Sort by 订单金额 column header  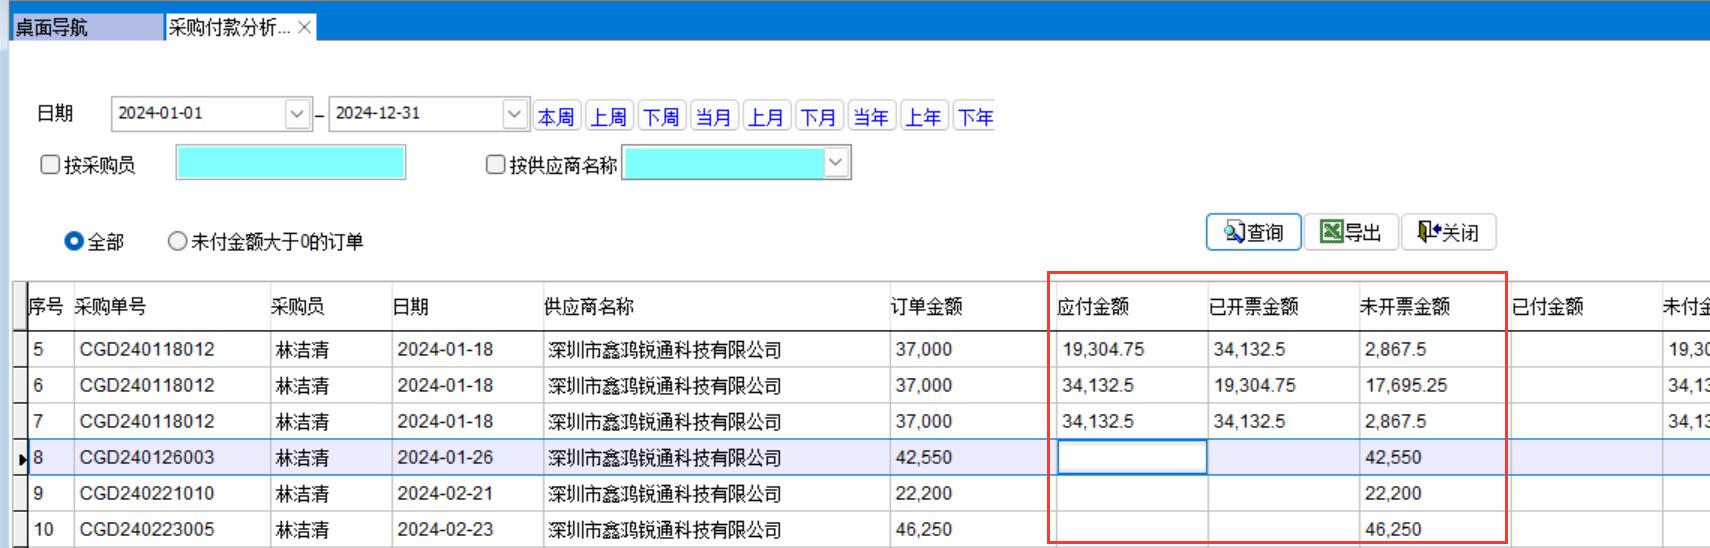pyautogui.click(x=927, y=306)
